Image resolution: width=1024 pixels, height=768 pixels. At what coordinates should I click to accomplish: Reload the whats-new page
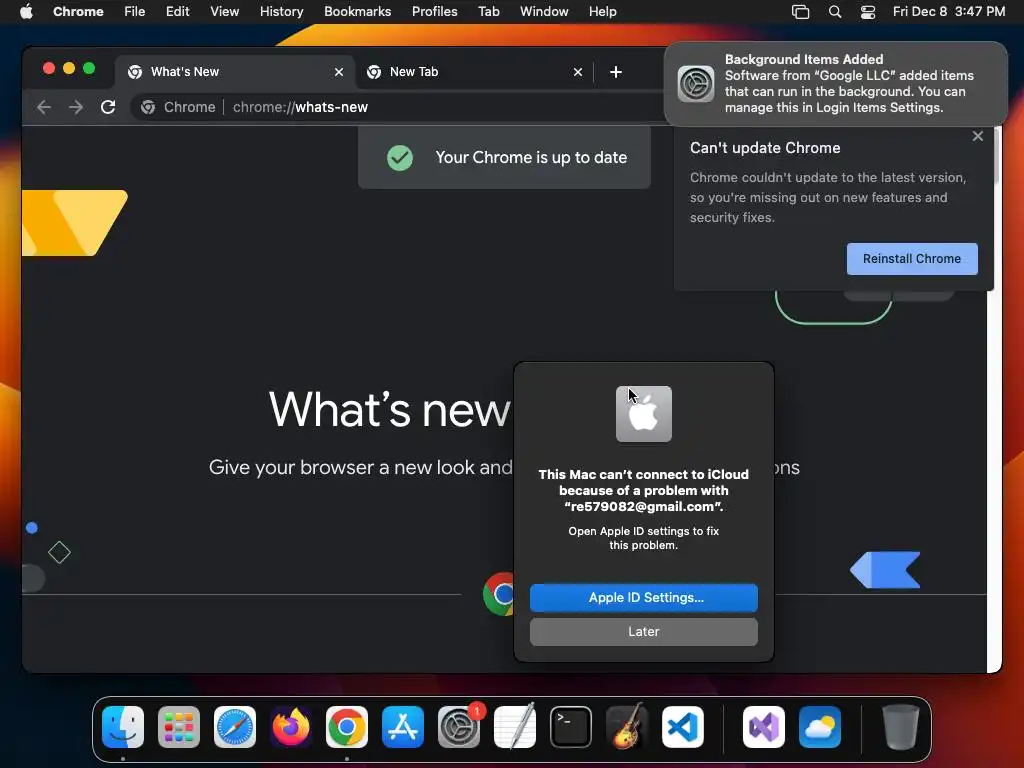pos(108,107)
